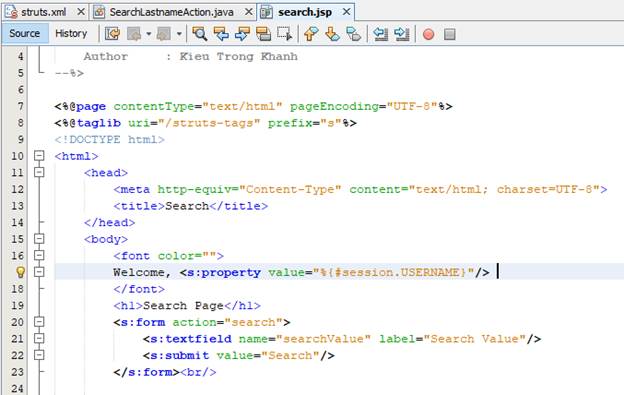624x395 pixels.
Task: Click the h1 Search Page line
Action: (187, 305)
